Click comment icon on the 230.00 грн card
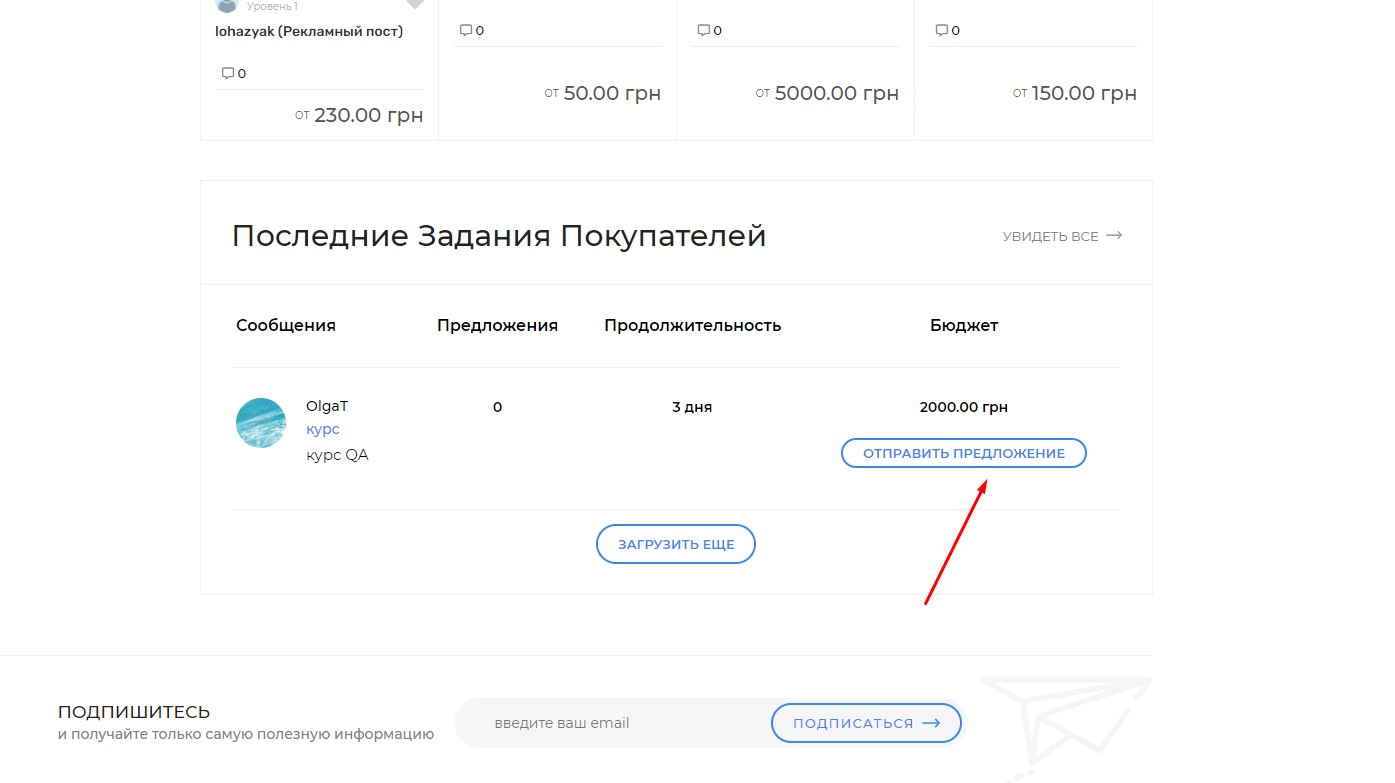This screenshot has height=783, width=1395. [x=227, y=73]
